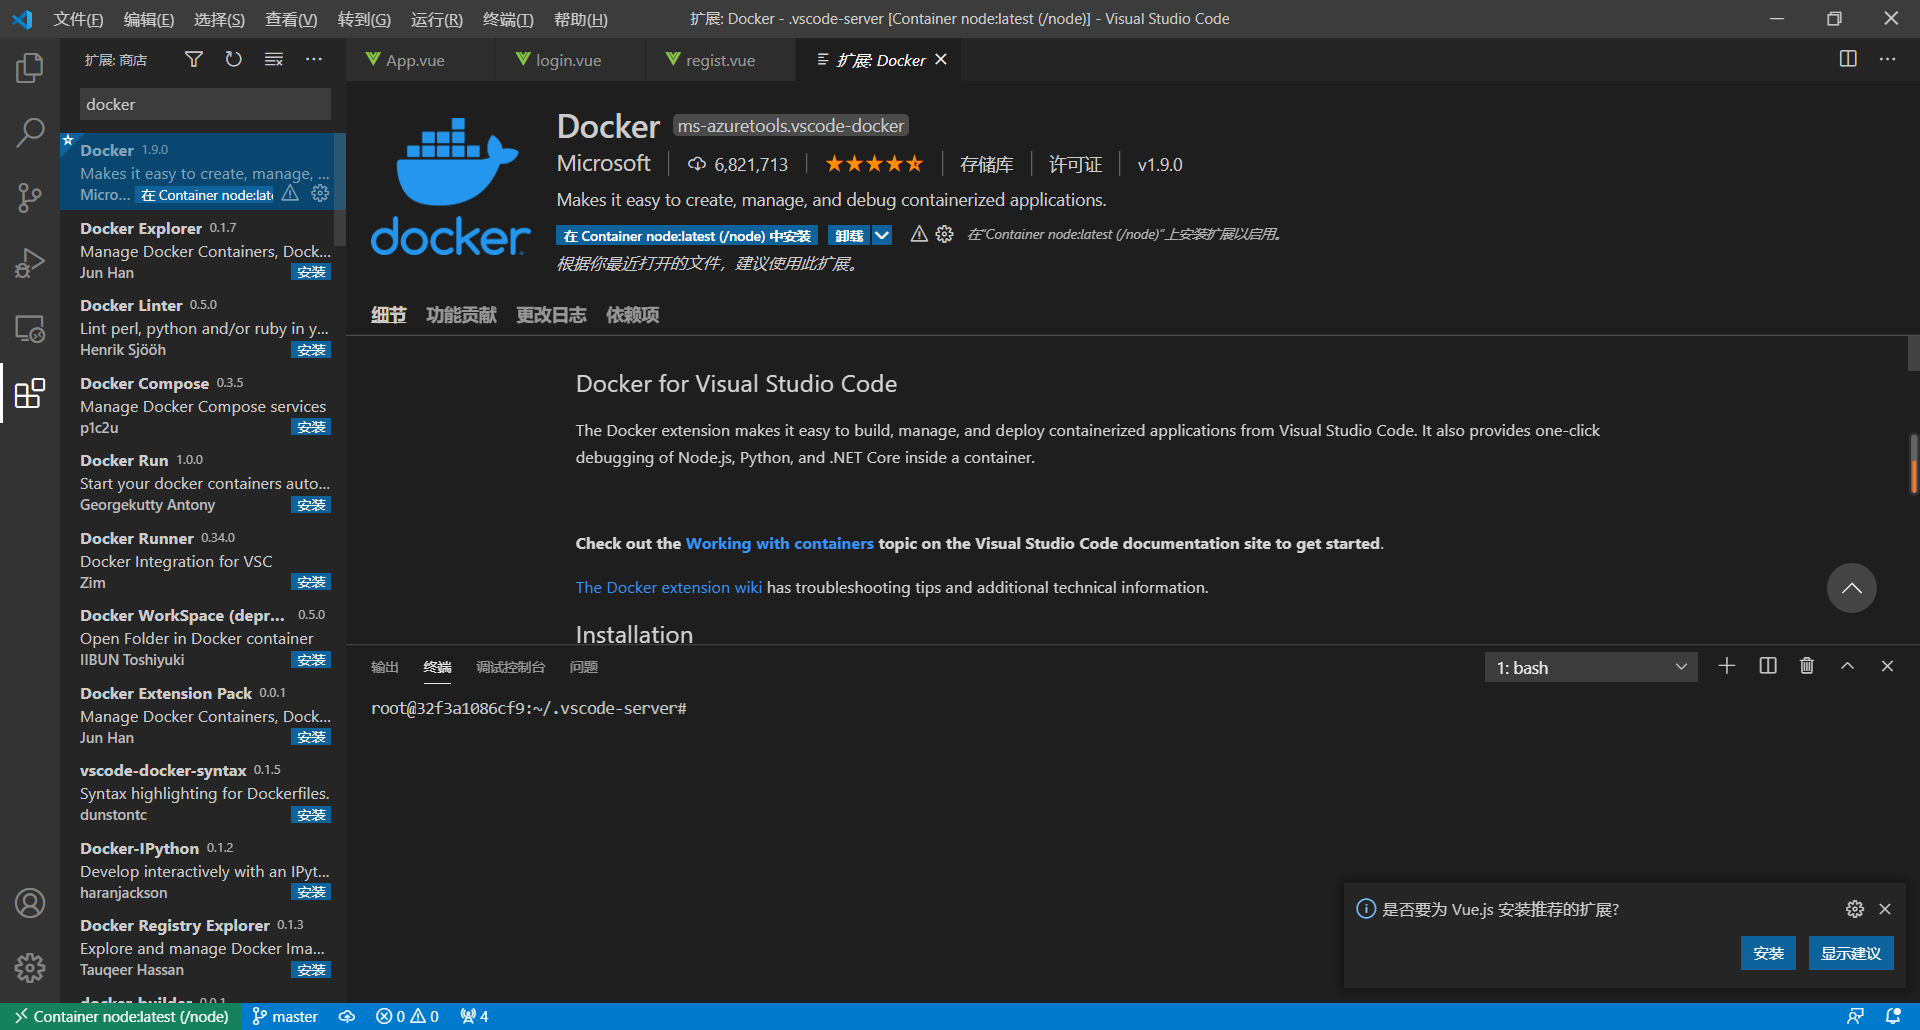Close the terminal panel

1887,666
